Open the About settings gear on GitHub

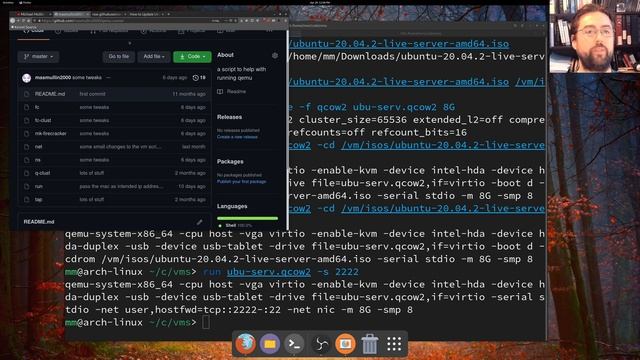pos(275,55)
